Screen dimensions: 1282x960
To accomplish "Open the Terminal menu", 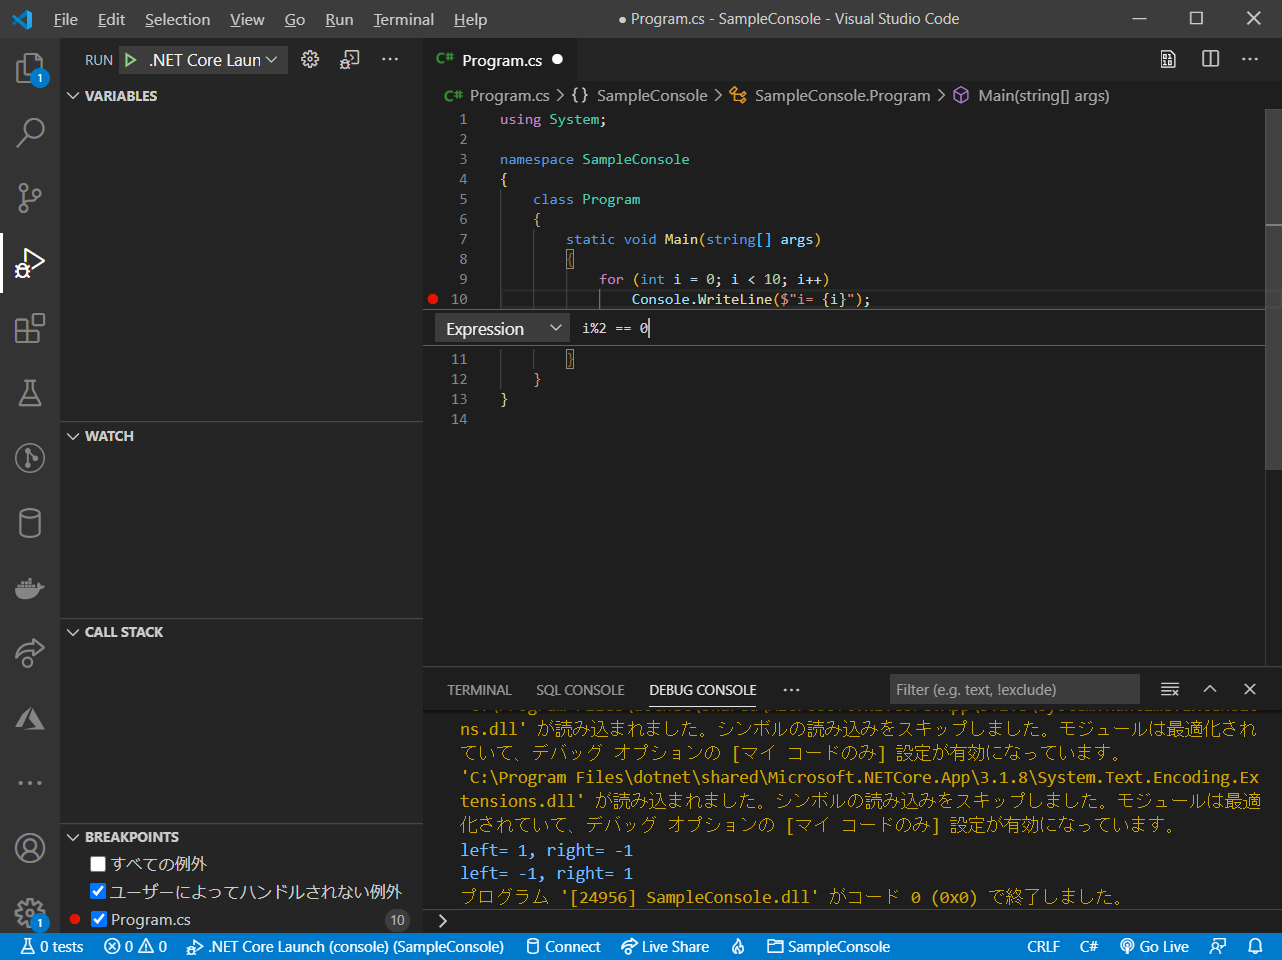I will [404, 19].
